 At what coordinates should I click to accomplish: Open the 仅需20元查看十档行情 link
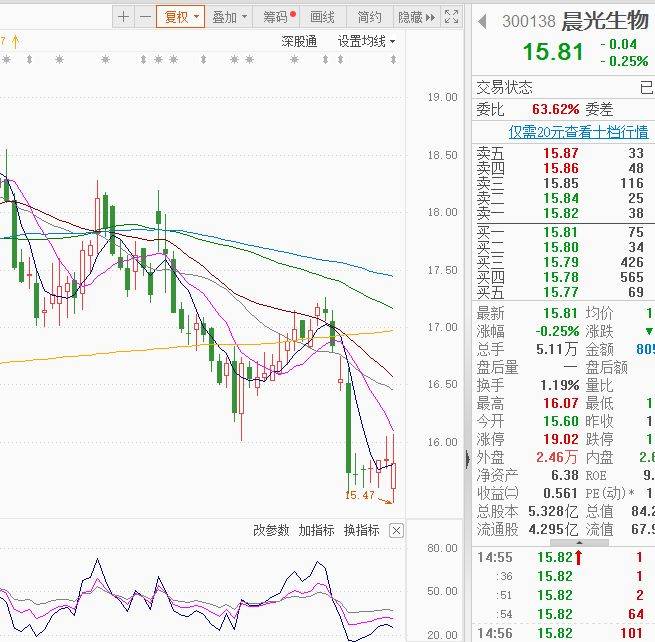[580, 132]
